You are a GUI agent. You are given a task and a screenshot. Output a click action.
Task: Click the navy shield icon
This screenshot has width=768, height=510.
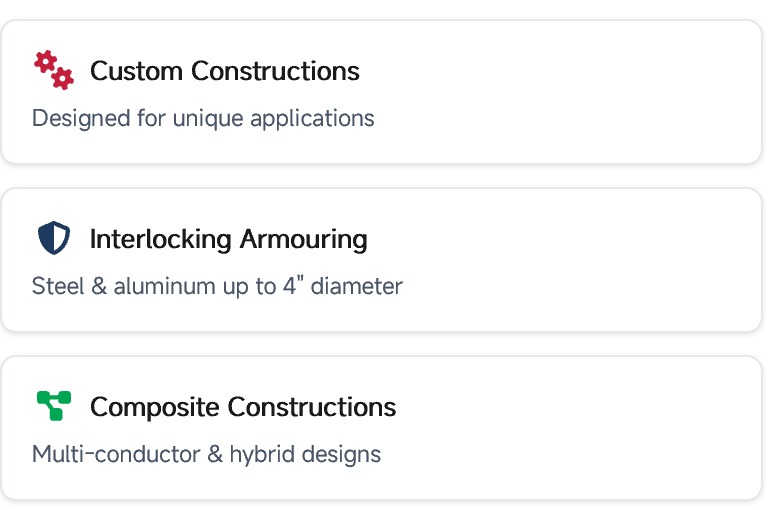[54, 238]
